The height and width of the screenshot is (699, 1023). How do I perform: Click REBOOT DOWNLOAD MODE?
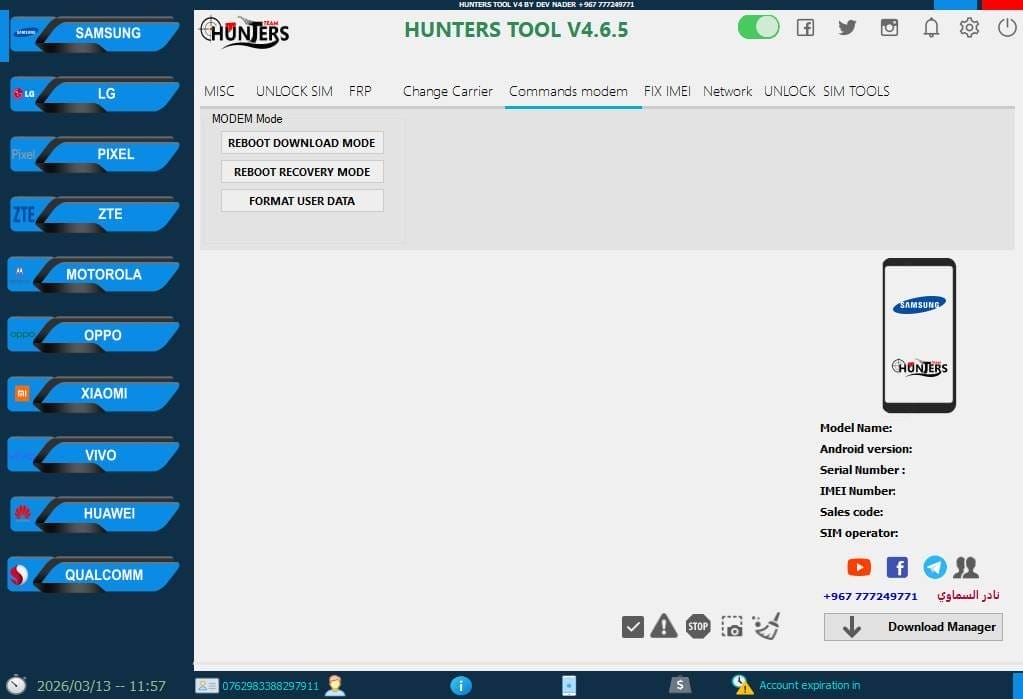click(x=302, y=142)
